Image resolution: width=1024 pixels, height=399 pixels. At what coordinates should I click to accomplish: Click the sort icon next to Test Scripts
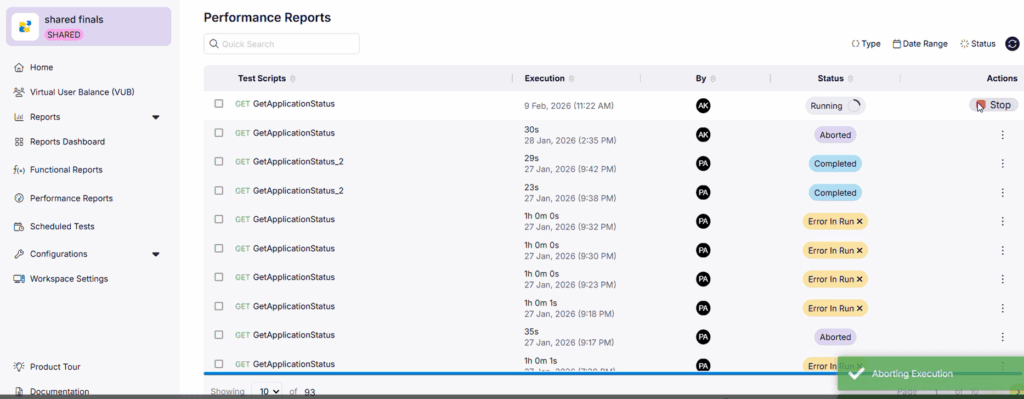(293, 78)
